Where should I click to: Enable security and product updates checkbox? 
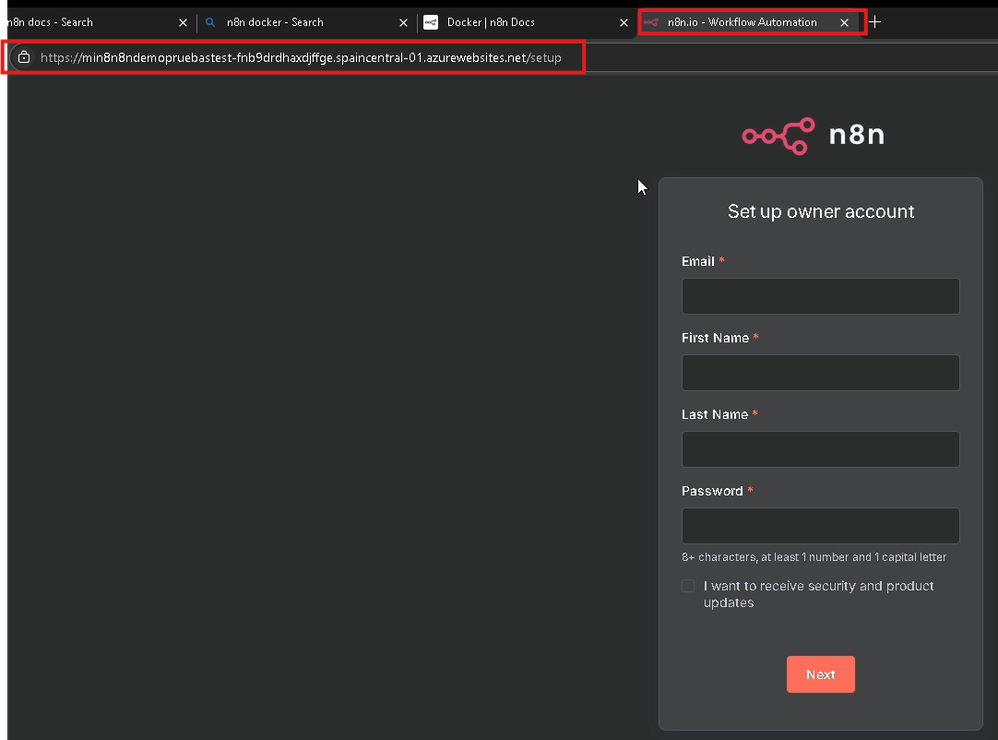(688, 586)
